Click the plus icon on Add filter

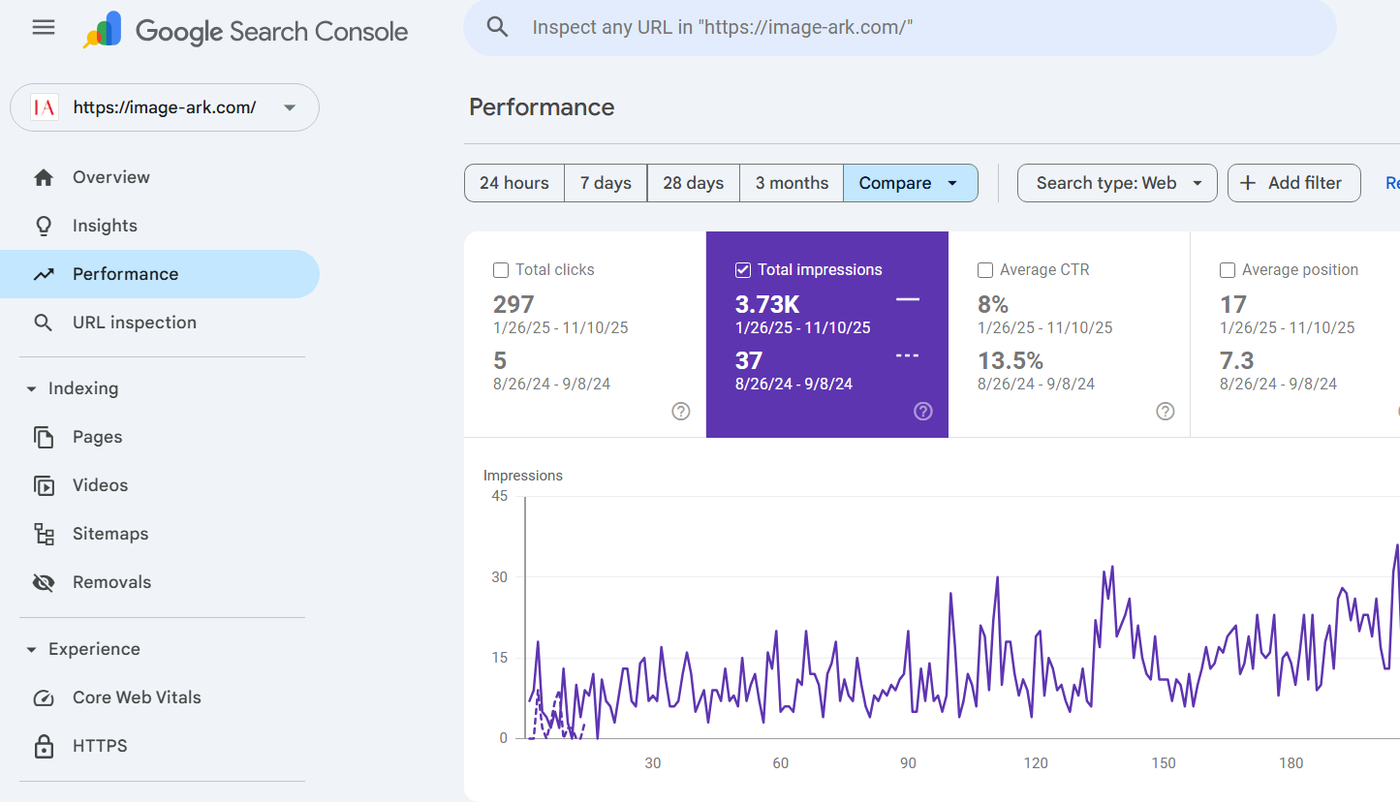(1248, 183)
